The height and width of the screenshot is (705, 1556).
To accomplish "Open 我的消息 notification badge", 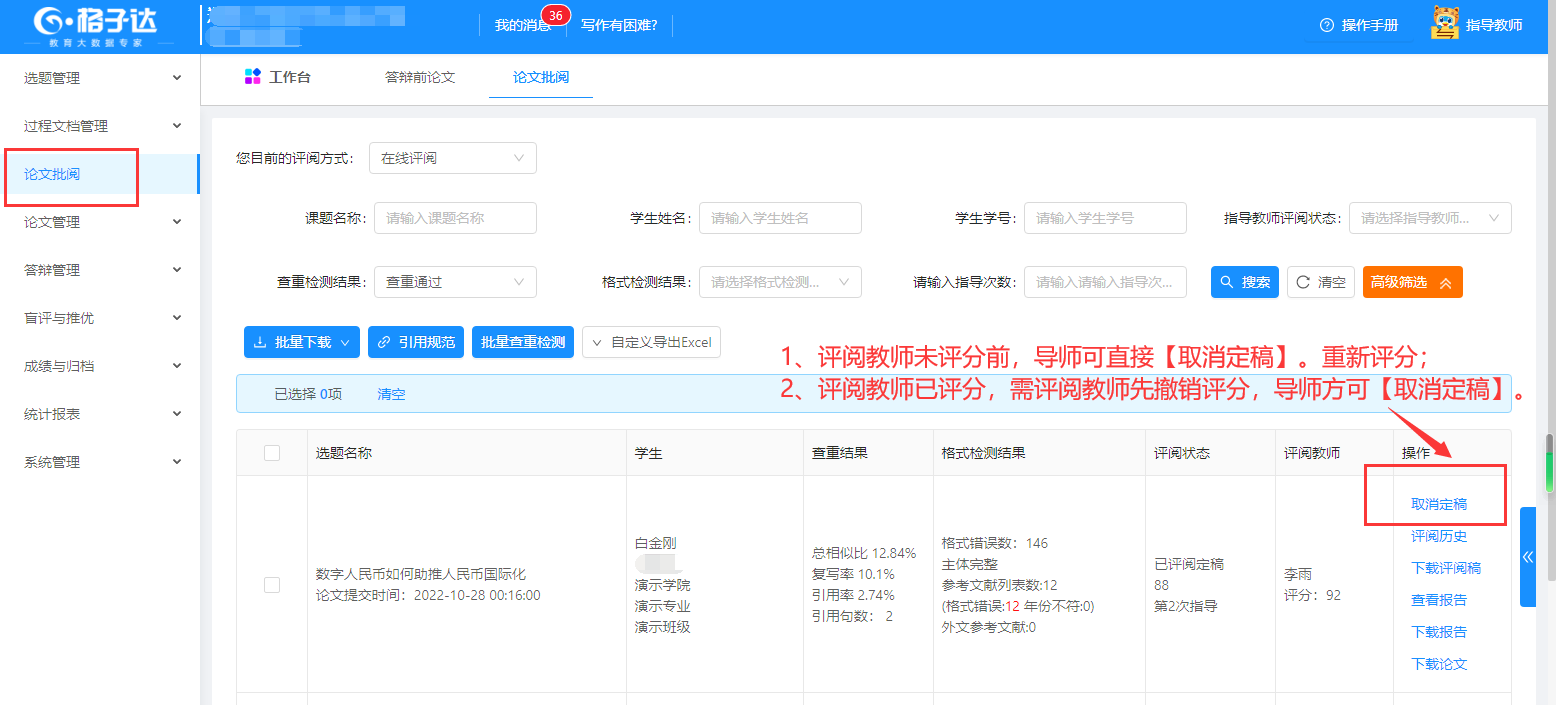I will pos(555,16).
